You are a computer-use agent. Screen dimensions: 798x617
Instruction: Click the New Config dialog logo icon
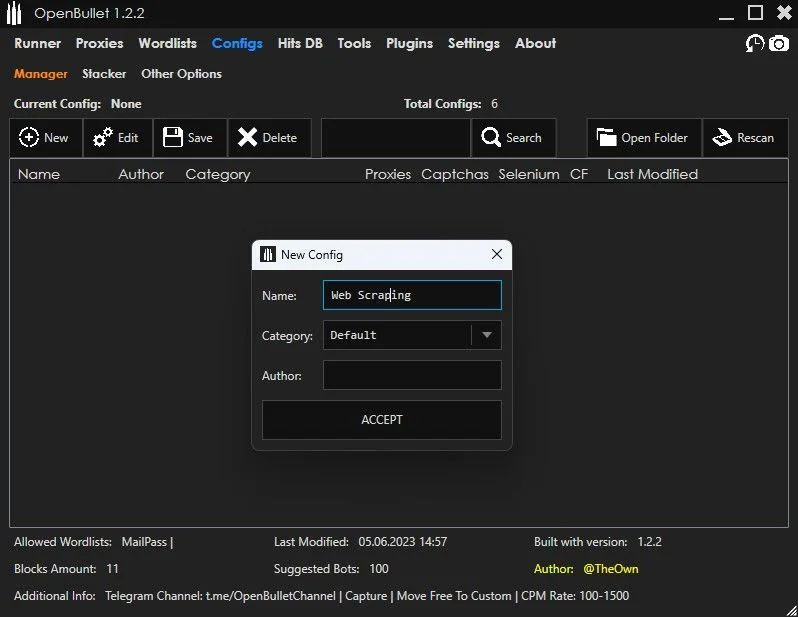tap(268, 254)
